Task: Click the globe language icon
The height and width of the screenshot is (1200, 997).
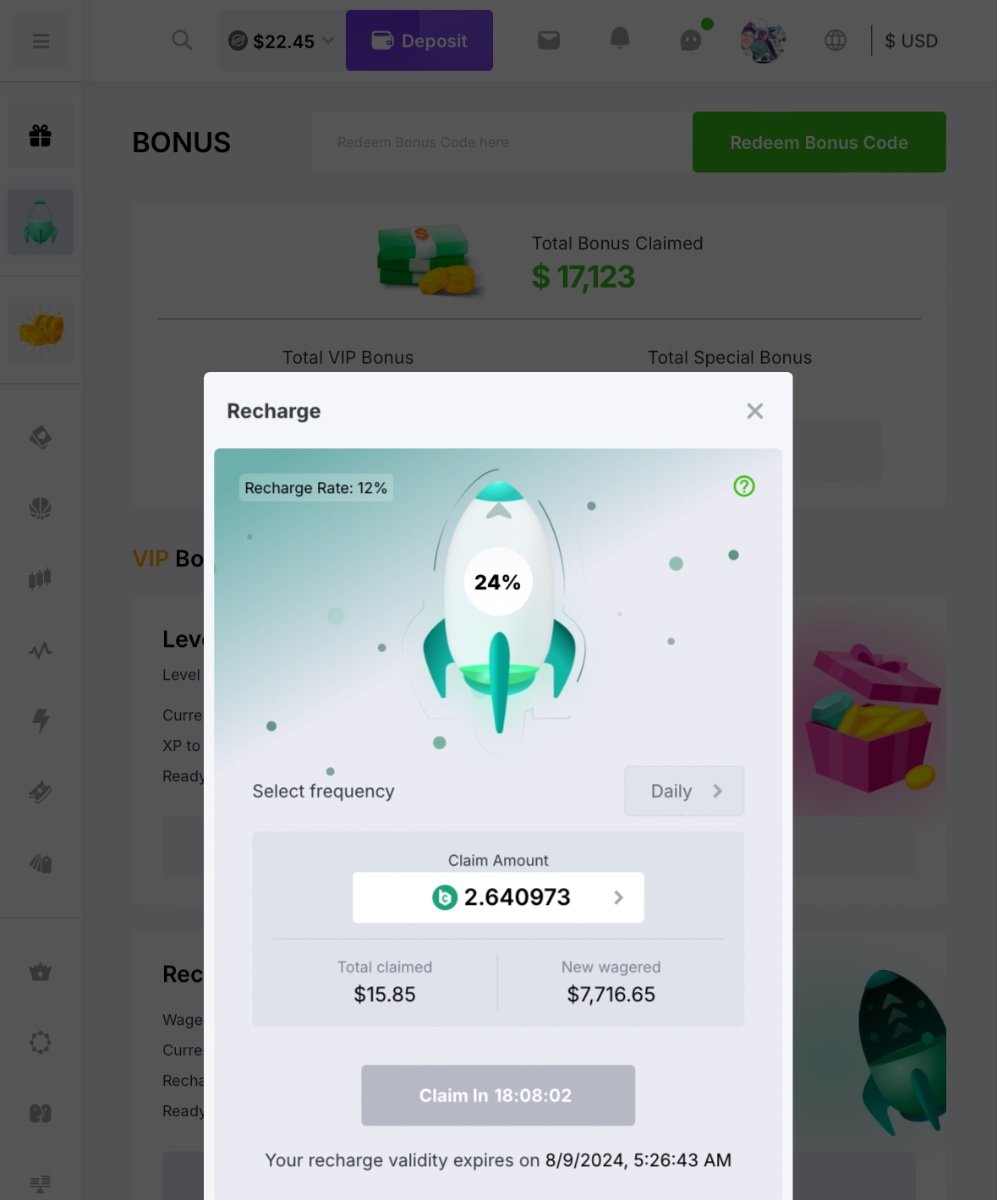Action: click(x=835, y=40)
